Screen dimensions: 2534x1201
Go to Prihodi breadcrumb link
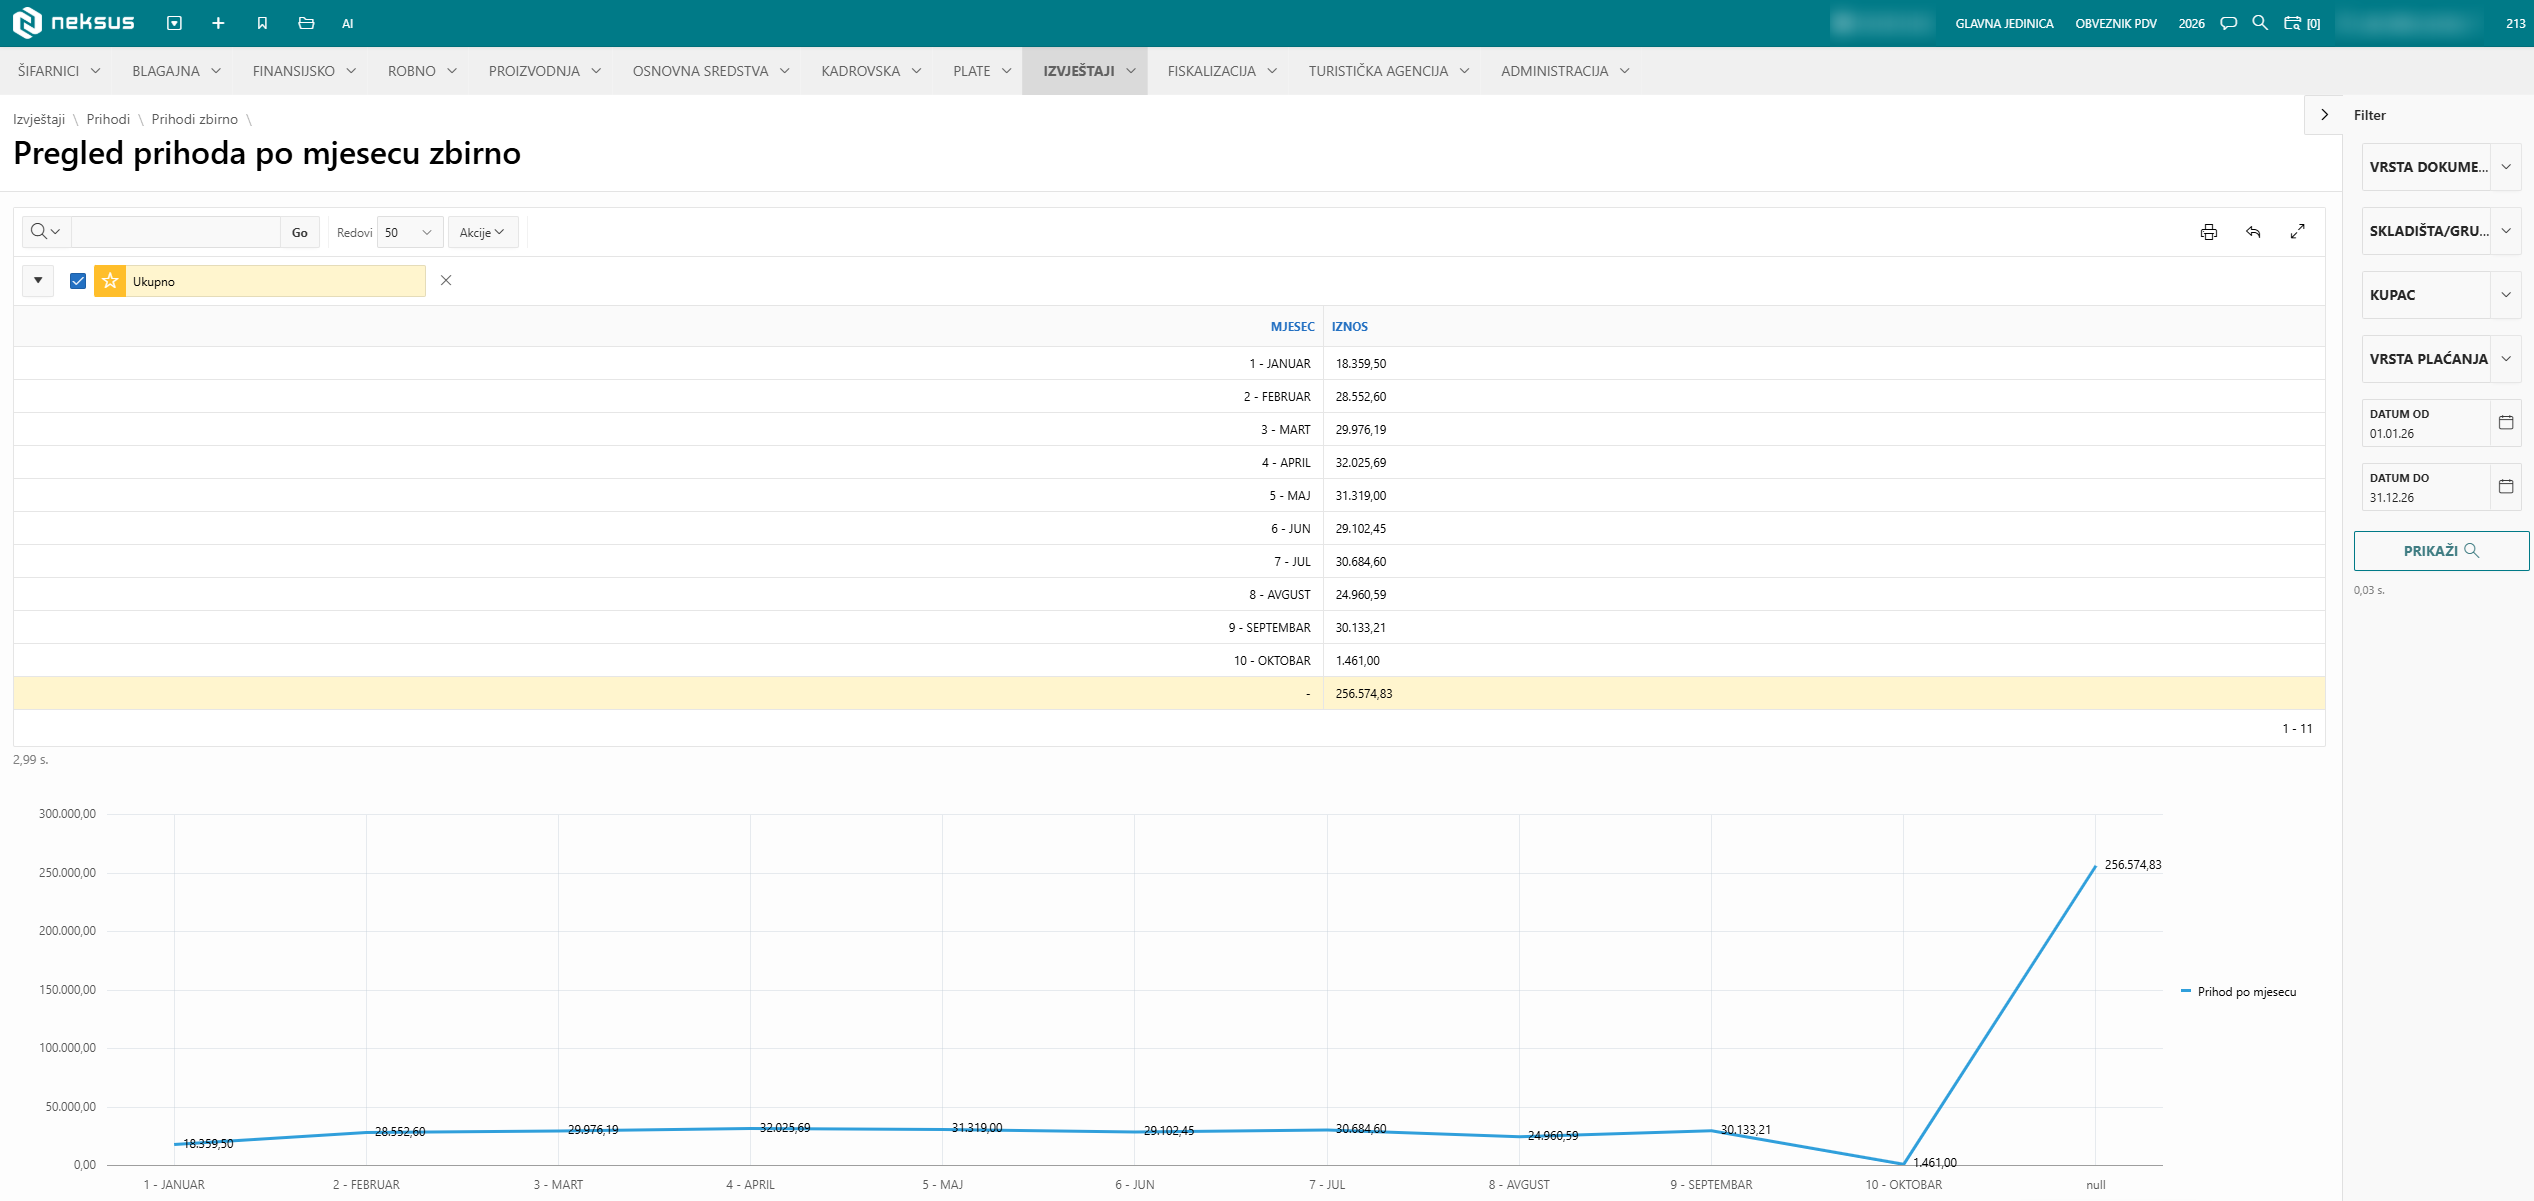[x=108, y=119]
